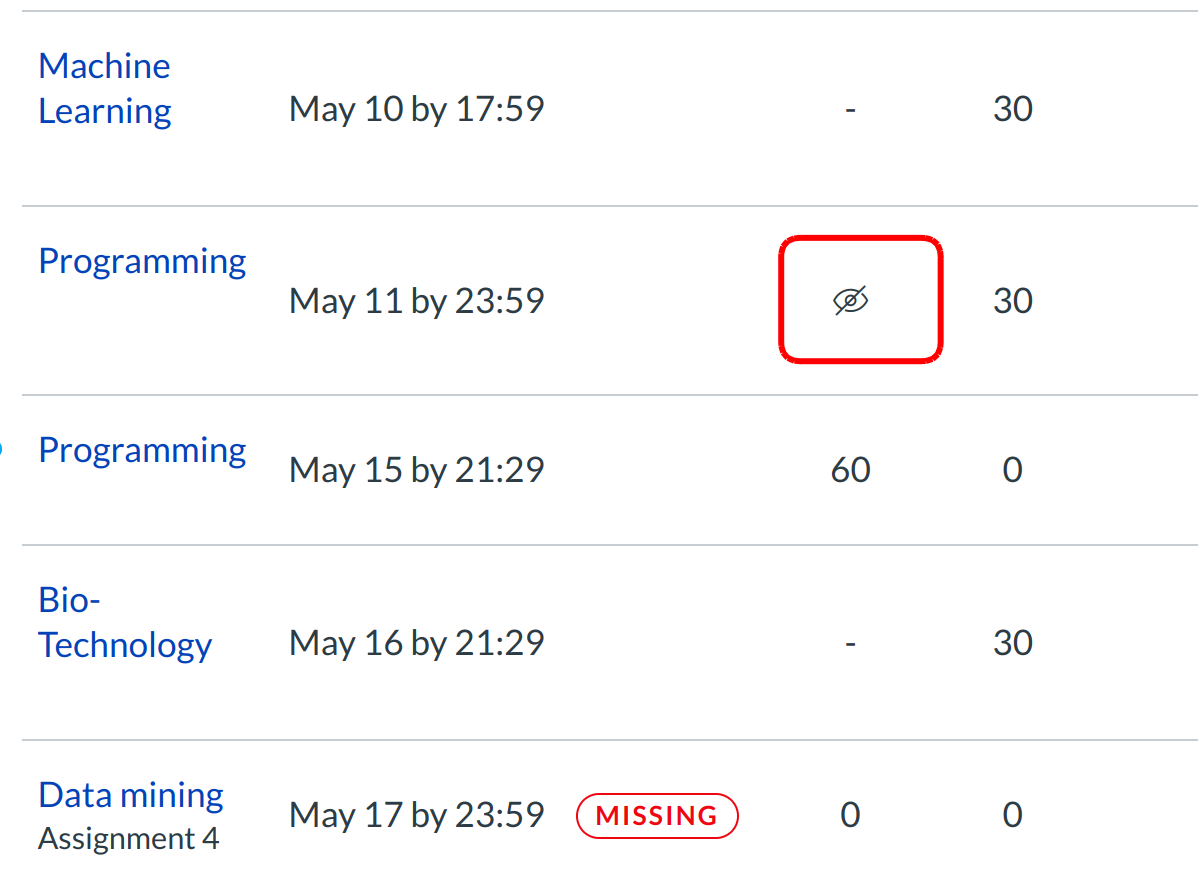Click the Data mining score next to MISSING
This screenshot has width=1198, height=888.
click(850, 815)
